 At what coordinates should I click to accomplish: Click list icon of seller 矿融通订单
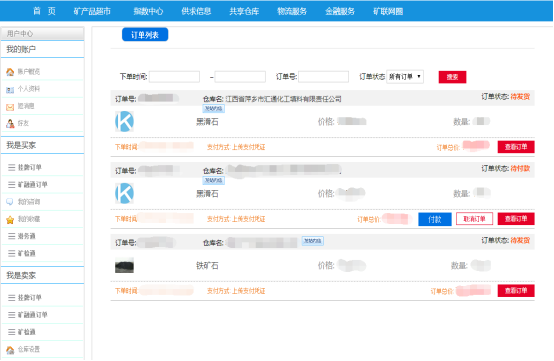coord(12,315)
